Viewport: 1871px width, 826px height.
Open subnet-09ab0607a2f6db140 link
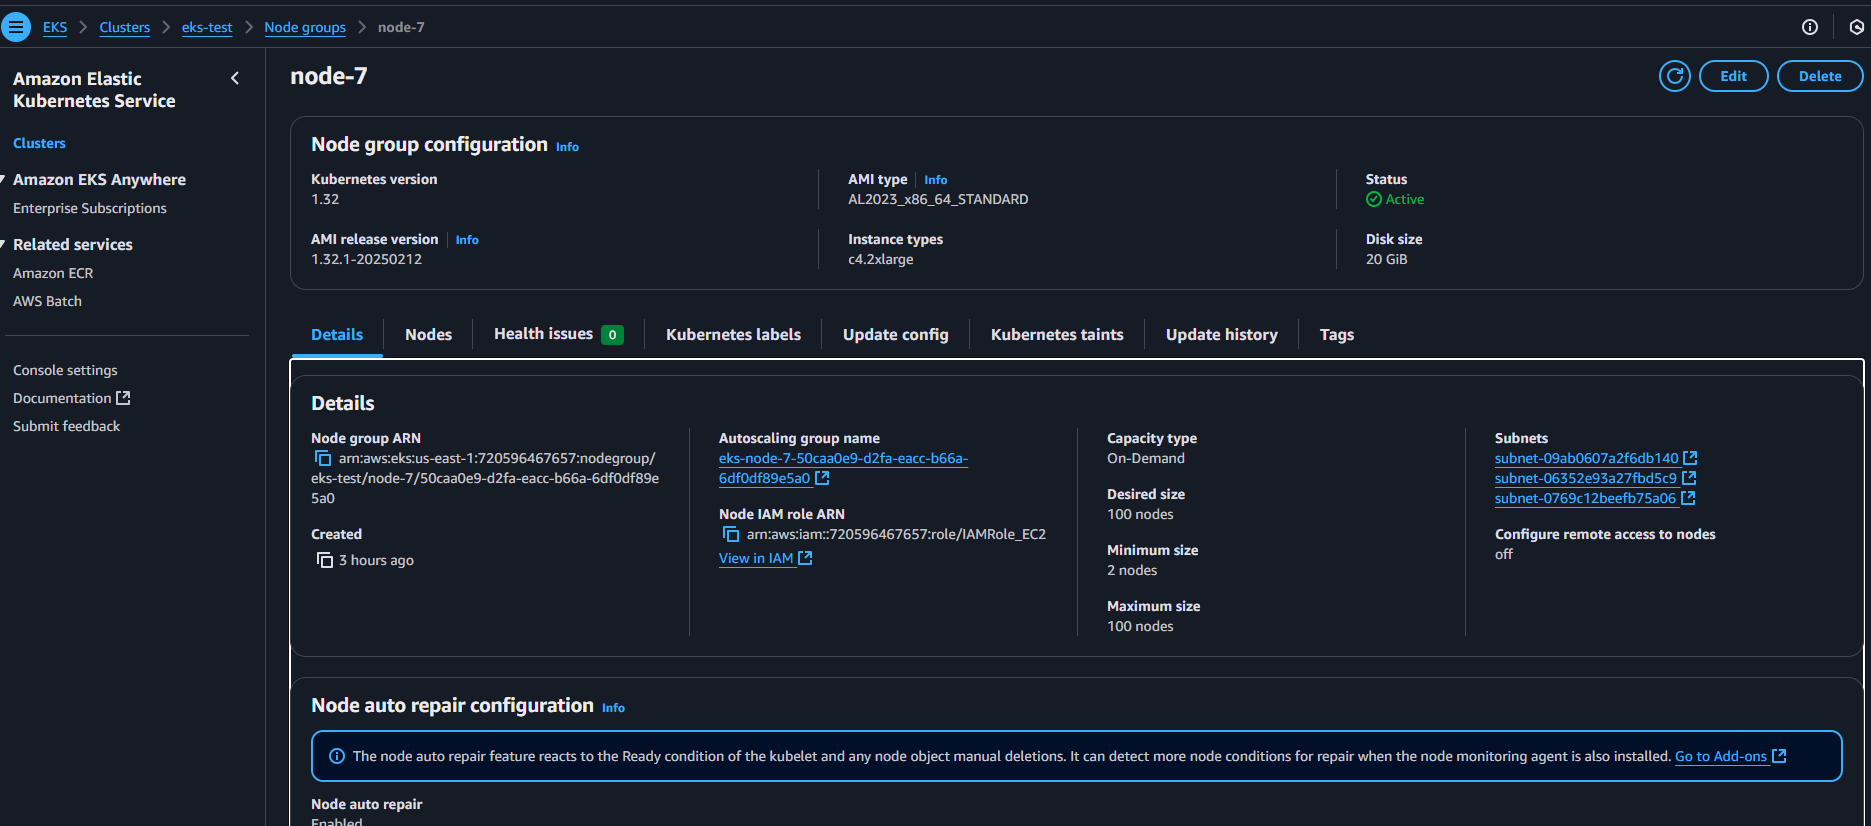coord(1586,458)
